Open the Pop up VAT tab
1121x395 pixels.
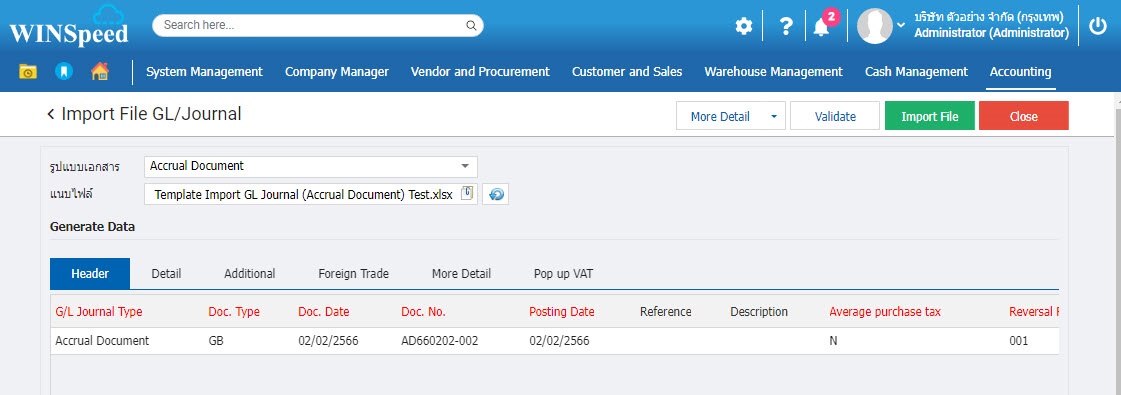pos(563,274)
